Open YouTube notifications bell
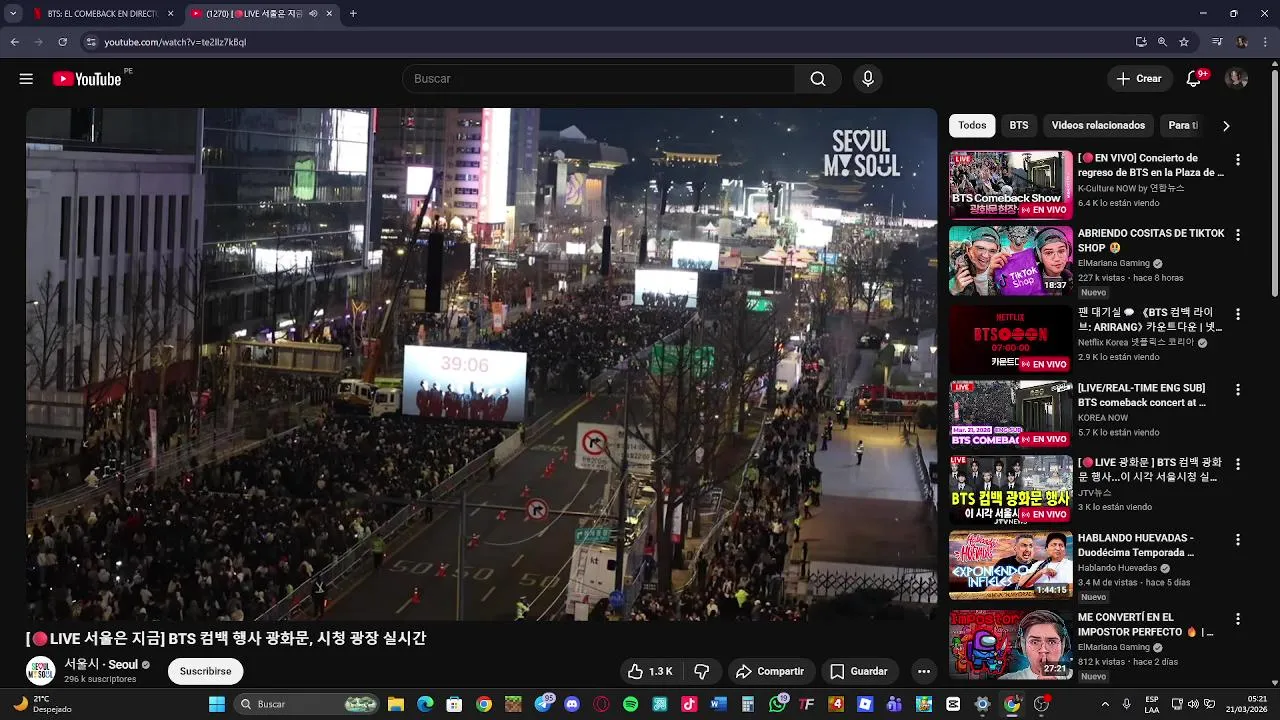 [x=1193, y=79]
